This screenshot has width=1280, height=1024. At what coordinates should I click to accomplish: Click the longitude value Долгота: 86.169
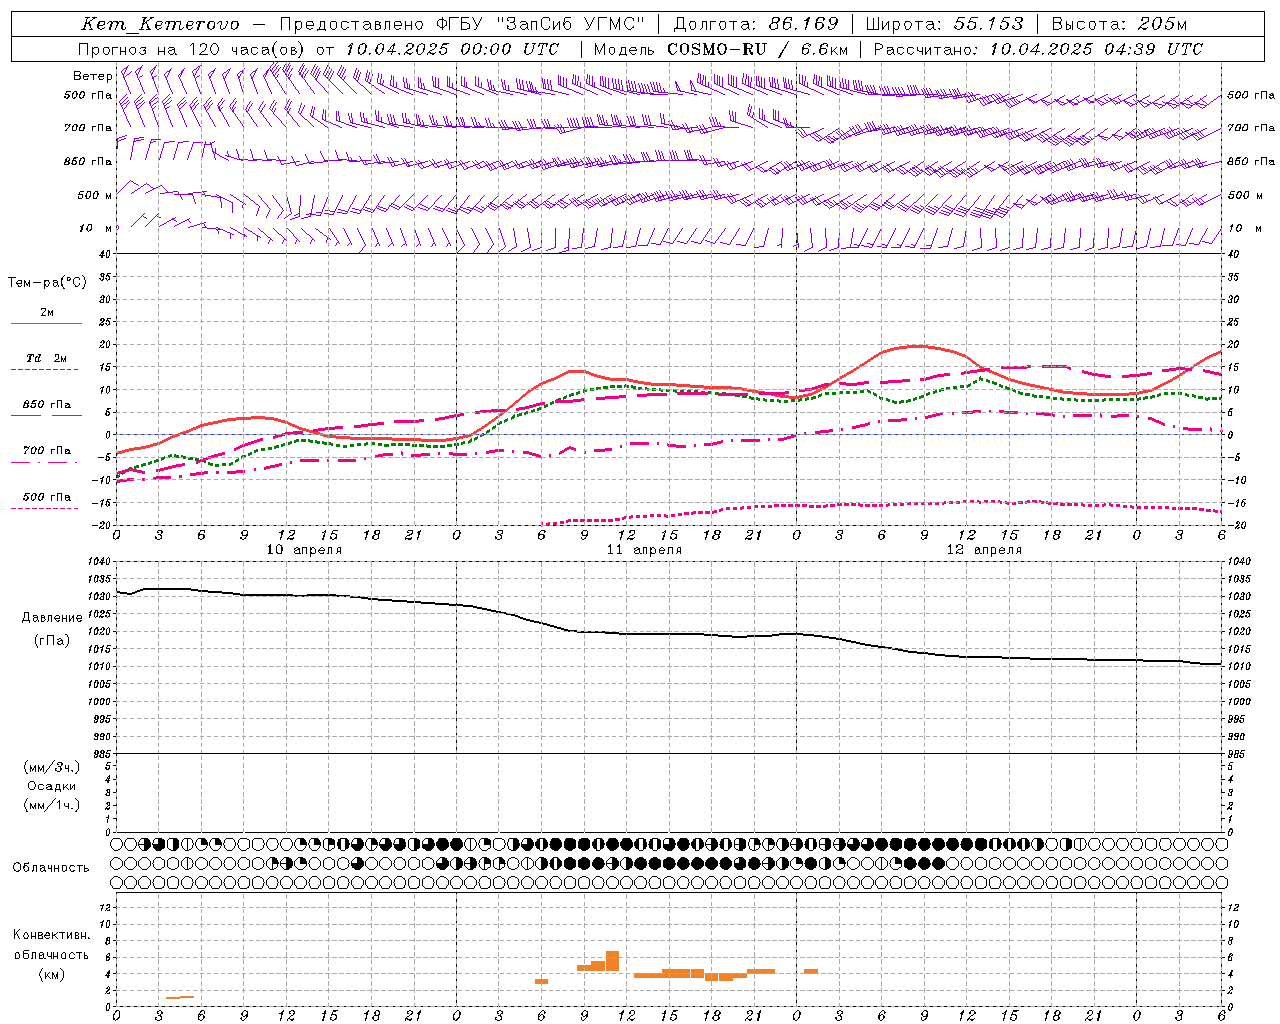[757, 24]
